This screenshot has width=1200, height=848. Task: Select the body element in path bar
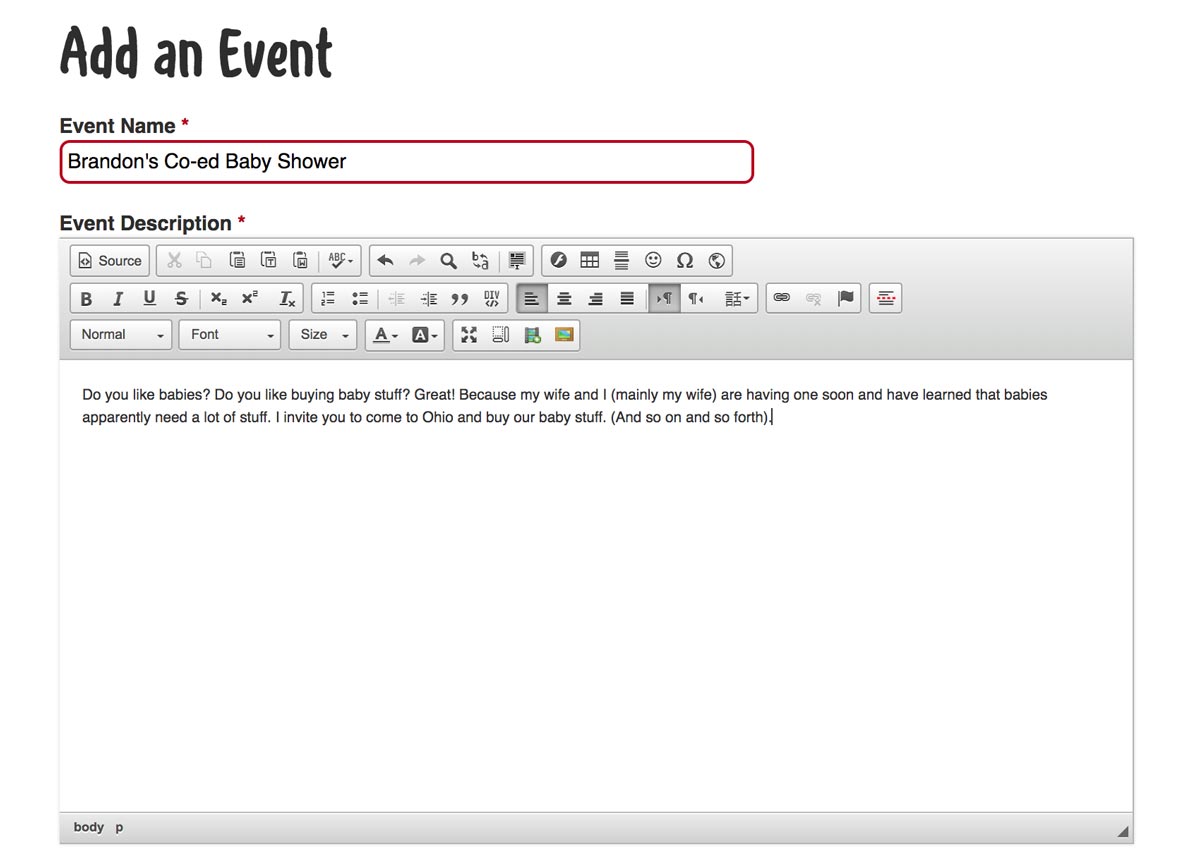tap(88, 827)
